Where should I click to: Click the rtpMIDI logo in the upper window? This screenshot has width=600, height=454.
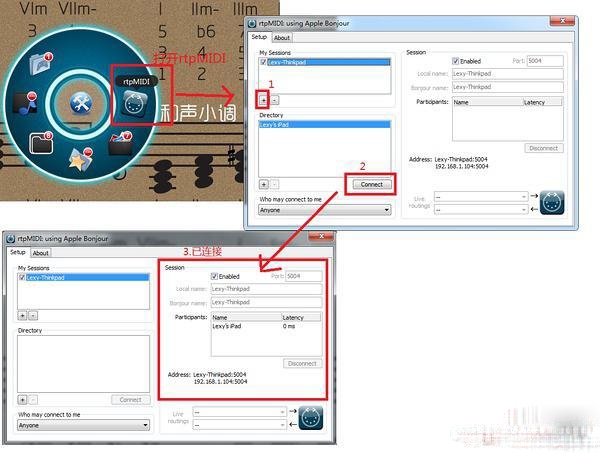[x=552, y=203]
